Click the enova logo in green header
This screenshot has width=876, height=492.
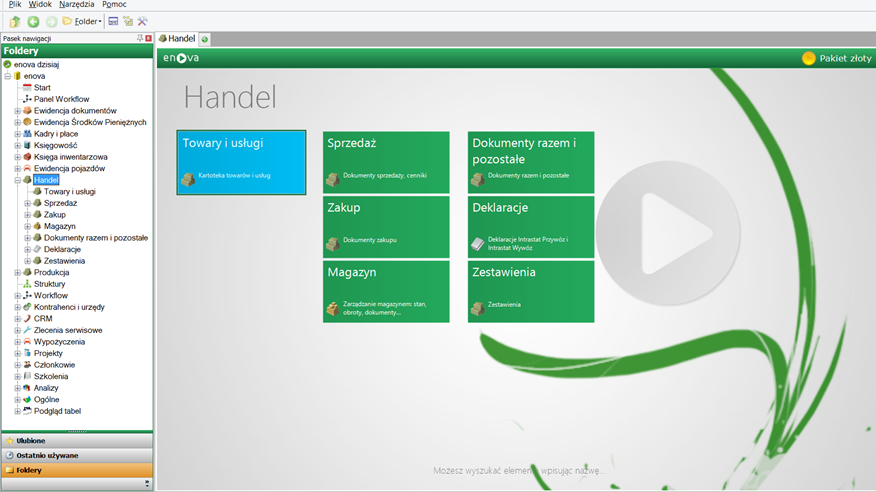click(181, 58)
